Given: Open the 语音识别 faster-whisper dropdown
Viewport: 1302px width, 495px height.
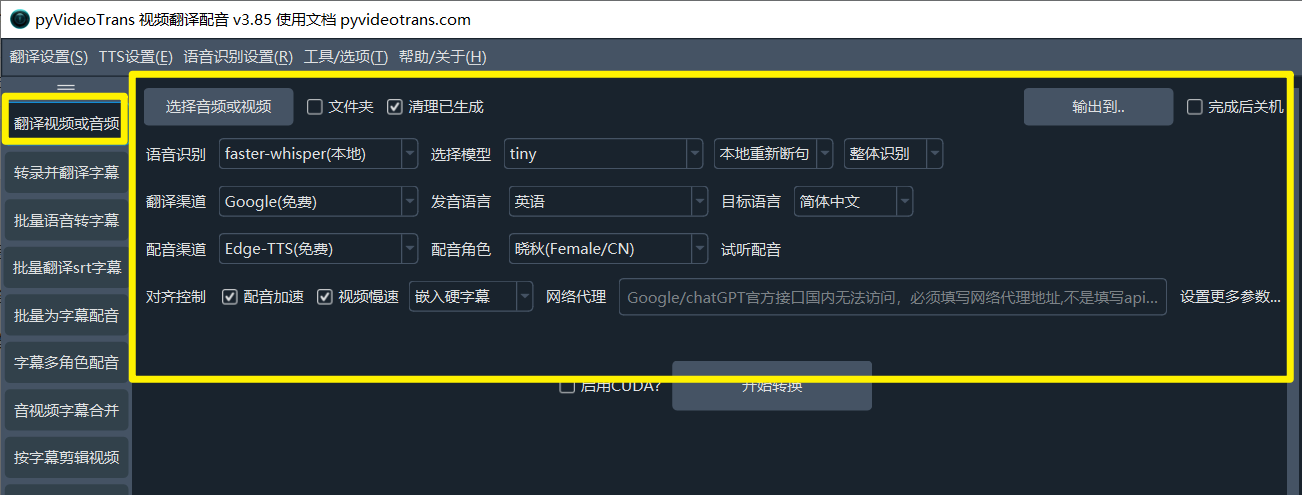Looking at the screenshot, I should [318, 154].
